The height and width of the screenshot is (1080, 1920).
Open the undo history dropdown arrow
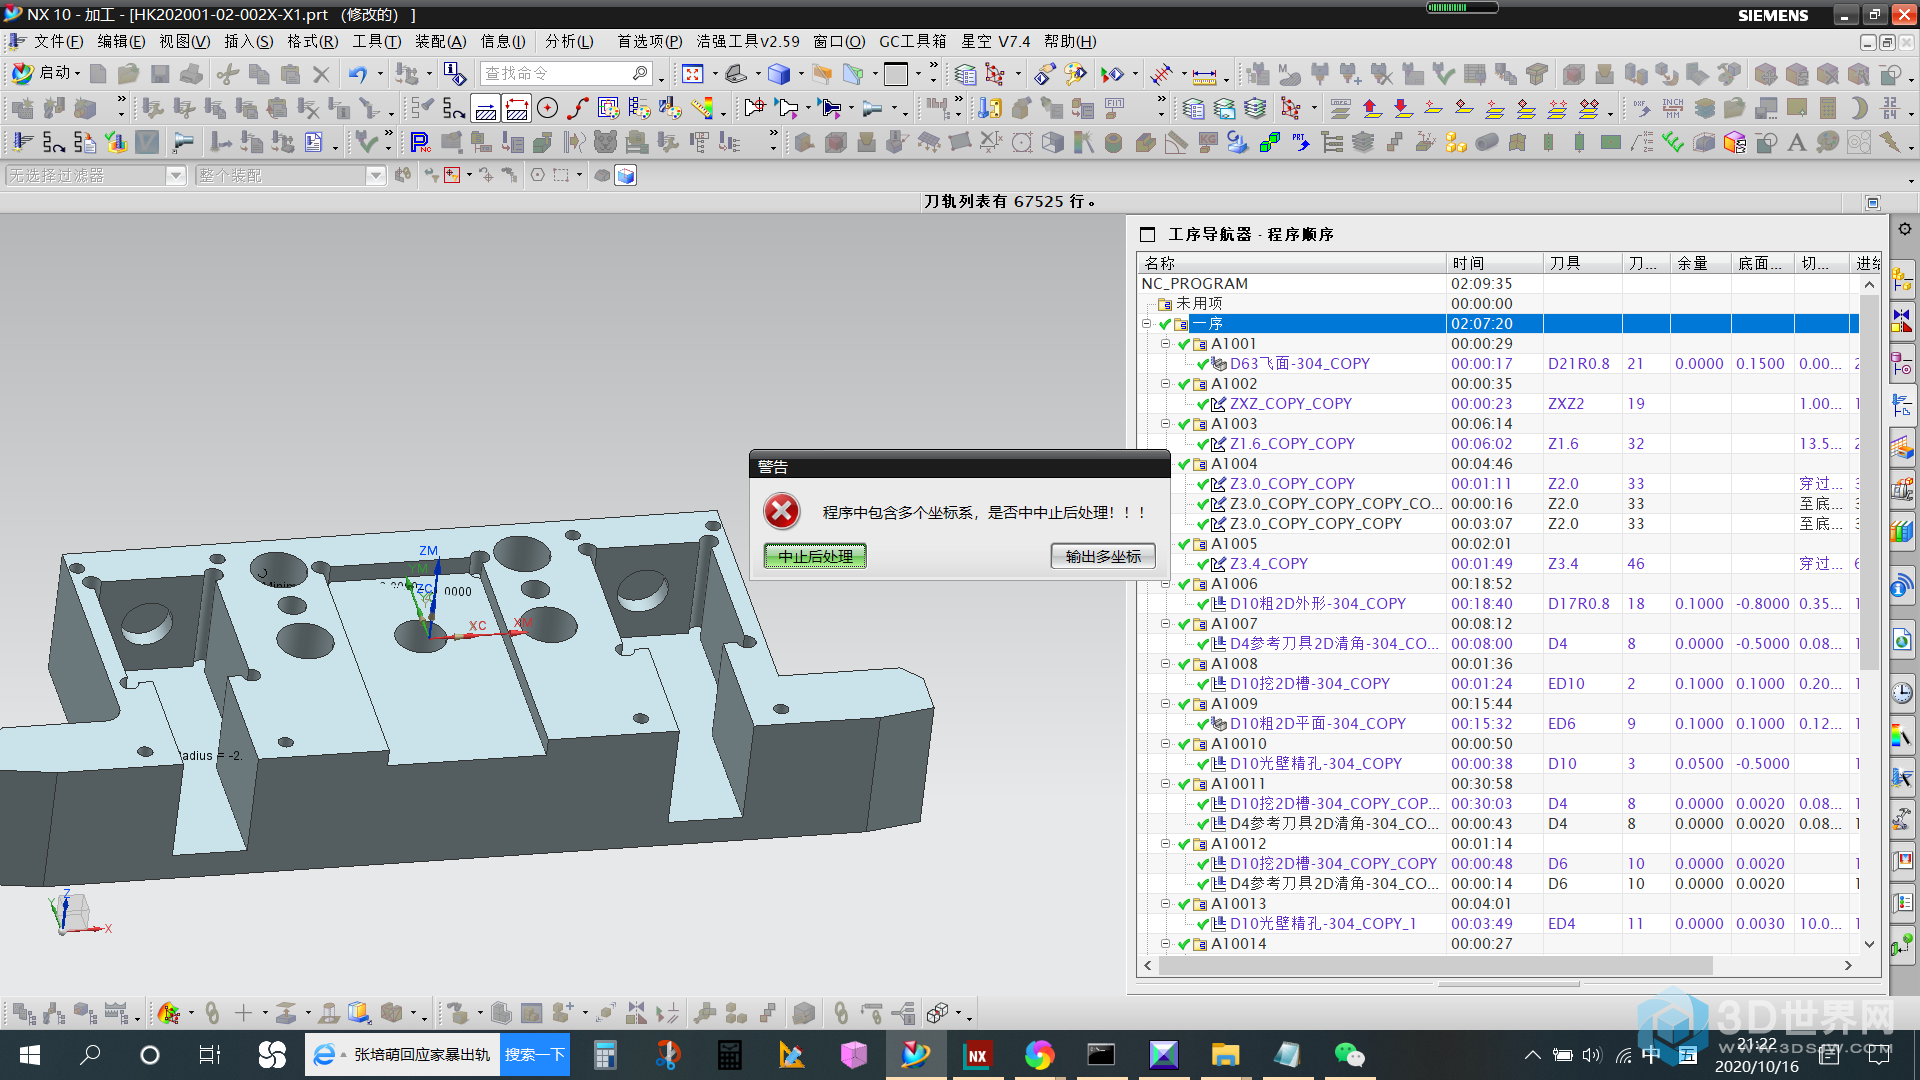tap(380, 73)
